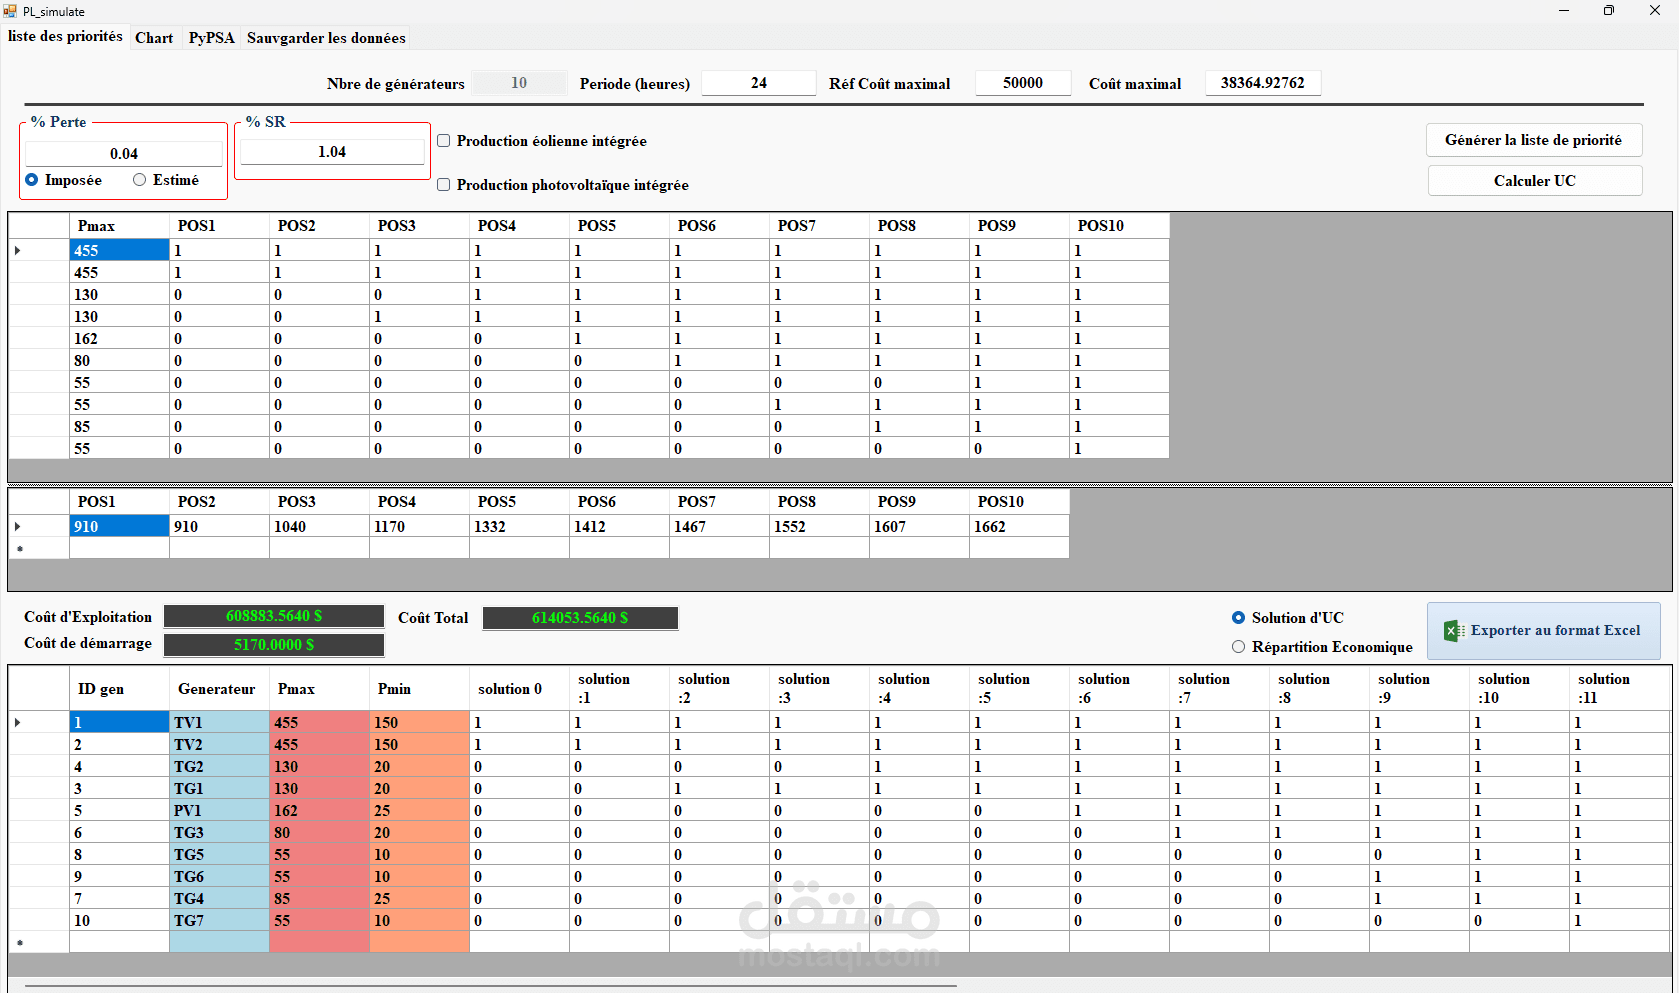Viewport: 1679px width, 993px height.
Task: Click the % SR value field
Action: 332,152
